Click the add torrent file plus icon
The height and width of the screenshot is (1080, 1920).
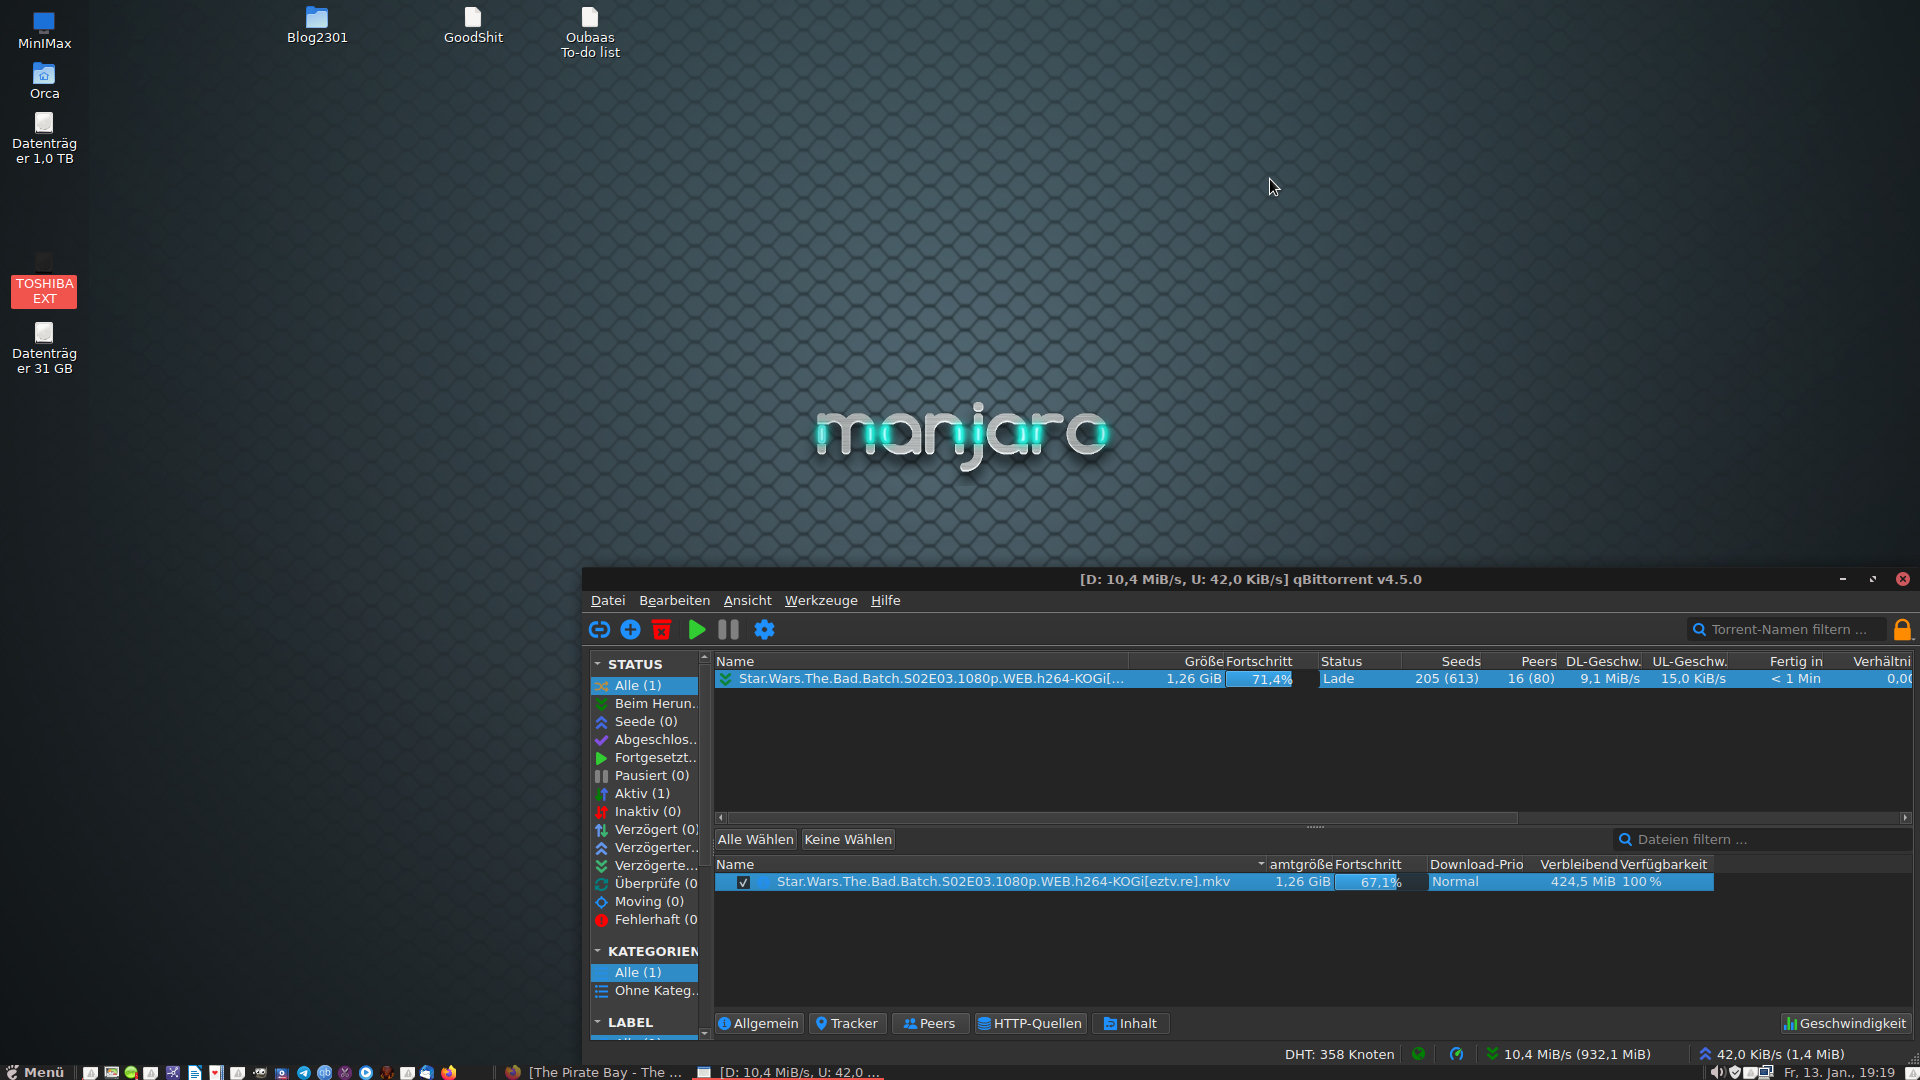tap(630, 629)
